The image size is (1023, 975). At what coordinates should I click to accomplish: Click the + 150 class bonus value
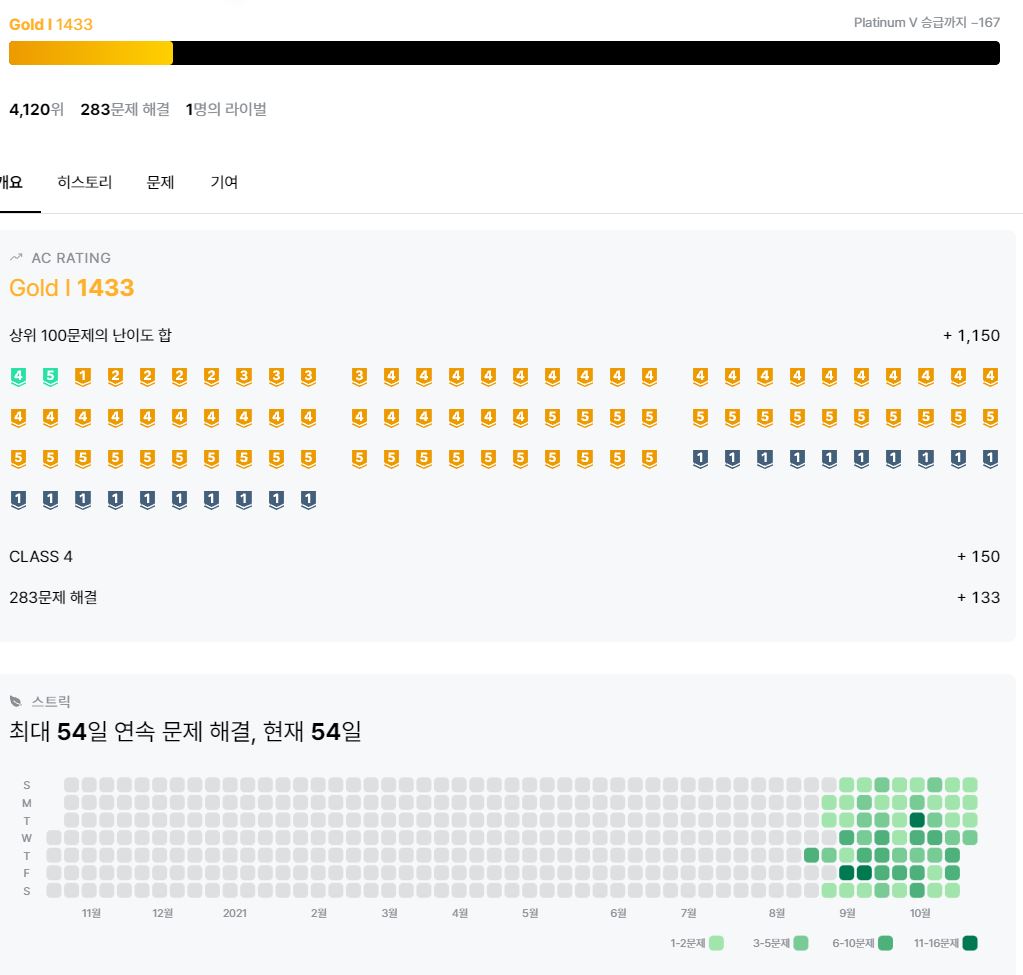click(x=978, y=557)
